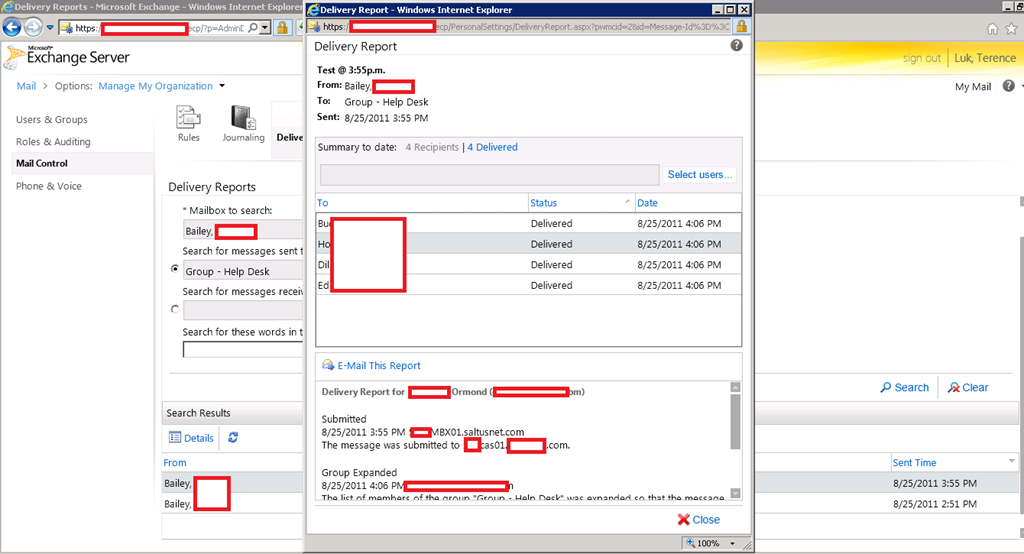Open the My Mail dropdown menu
Image resolution: width=1024 pixels, height=554 pixels.
978,87
